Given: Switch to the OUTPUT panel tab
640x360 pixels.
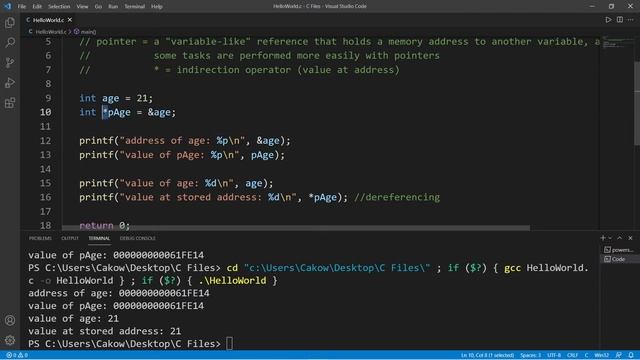Looking at the screenshot, I should pos(70,238).
